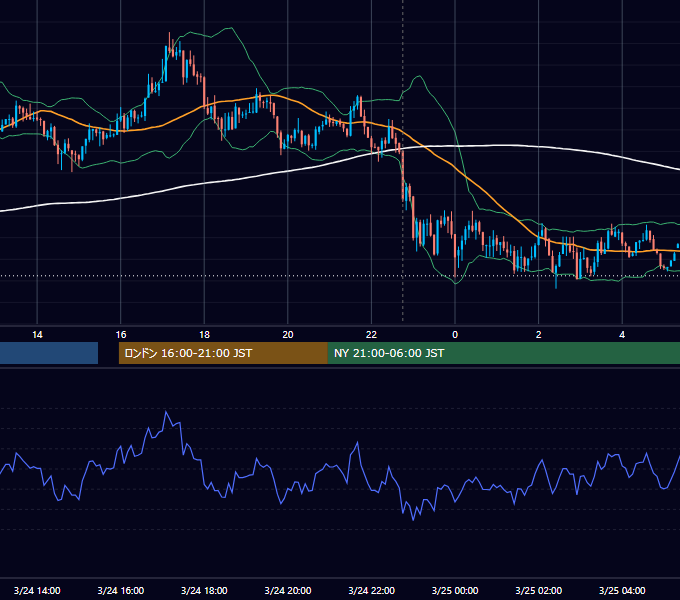Select the 0 hour label on chart axis
Viewport: 680px width, 600px height.
[455, 335]
